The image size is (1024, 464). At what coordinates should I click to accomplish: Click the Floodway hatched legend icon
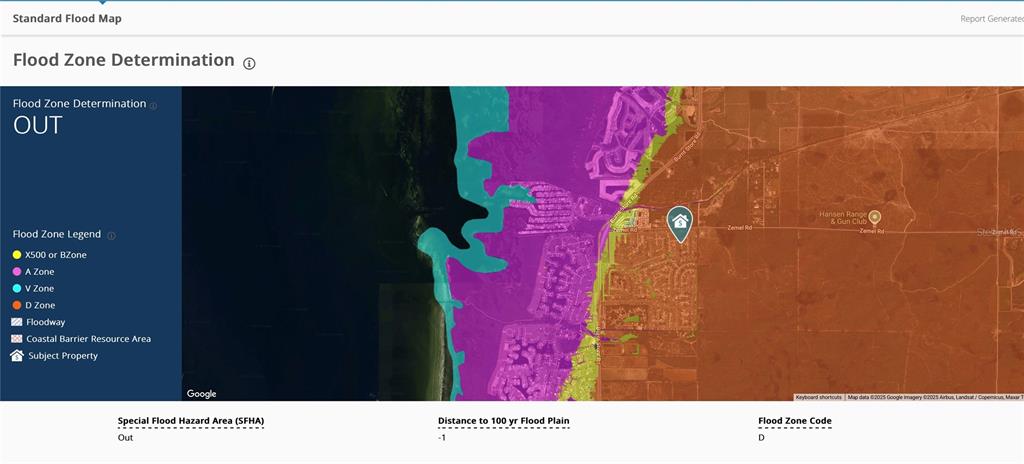16,322
